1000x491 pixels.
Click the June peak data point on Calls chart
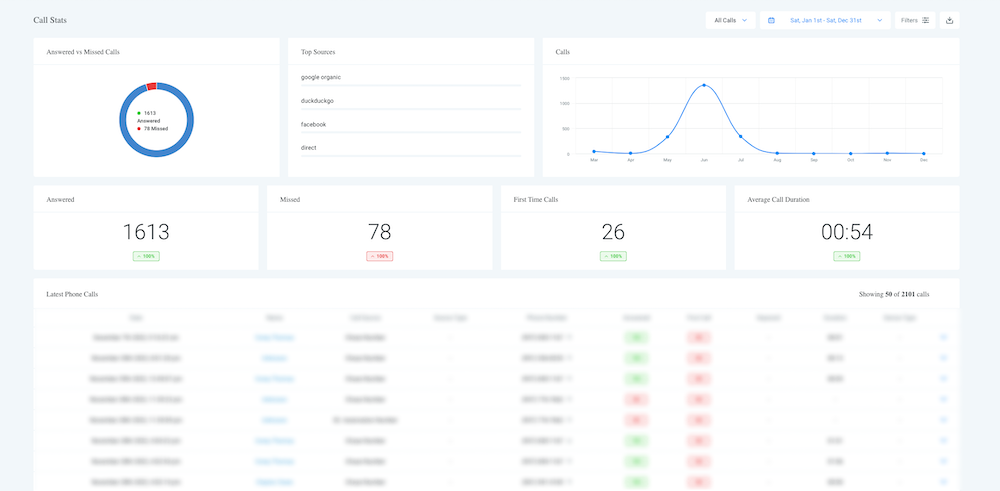pos(704,85)
